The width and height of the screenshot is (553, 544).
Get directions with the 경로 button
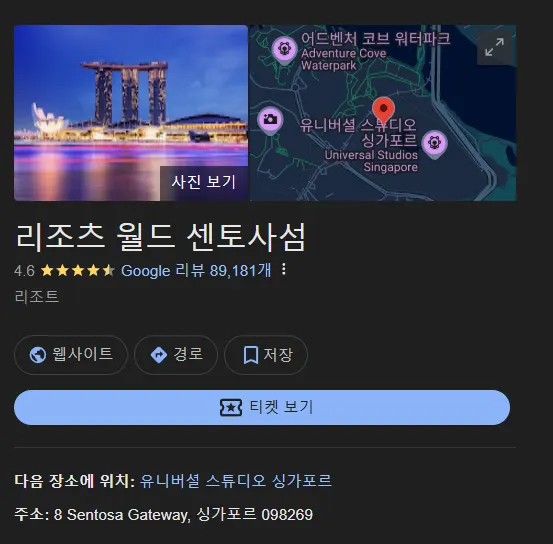(x=176, y=355)
